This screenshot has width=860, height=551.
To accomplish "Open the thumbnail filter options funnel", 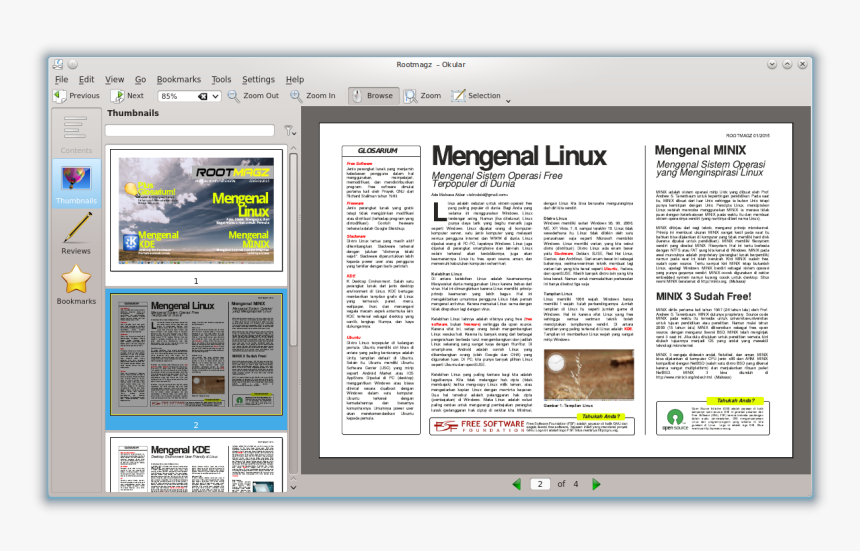I will (x=290, y=130).
